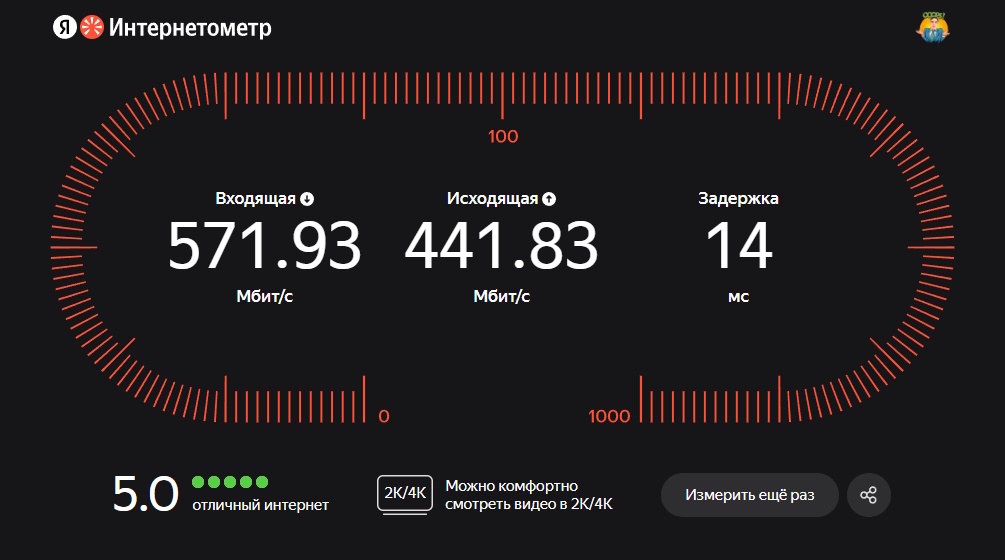Click the five green rating dots

pyautogui.click(x=230, y=482)
